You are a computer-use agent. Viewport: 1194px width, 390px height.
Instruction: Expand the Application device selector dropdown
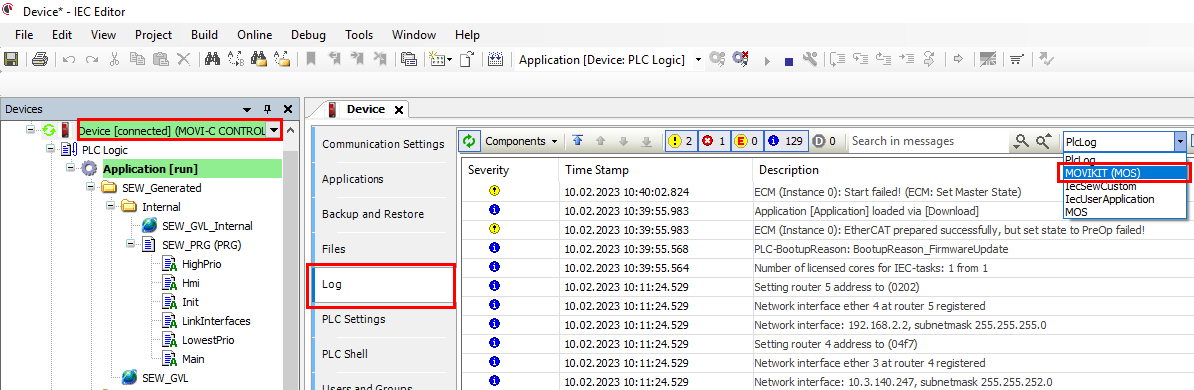[698, 59]
